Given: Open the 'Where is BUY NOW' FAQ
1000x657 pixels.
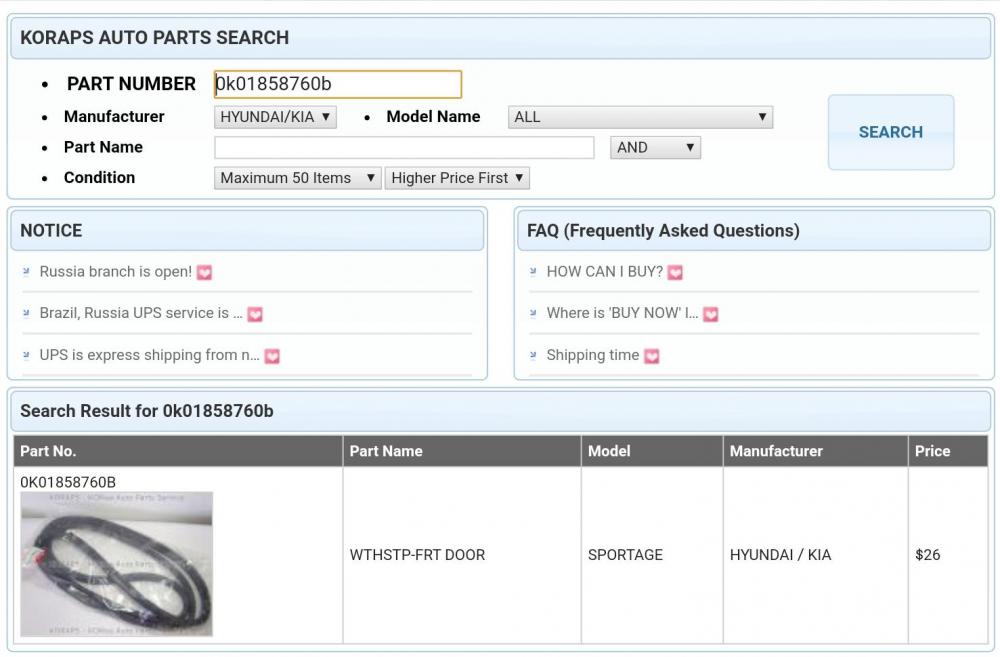Looking at the screenshot, I should 622,313.
